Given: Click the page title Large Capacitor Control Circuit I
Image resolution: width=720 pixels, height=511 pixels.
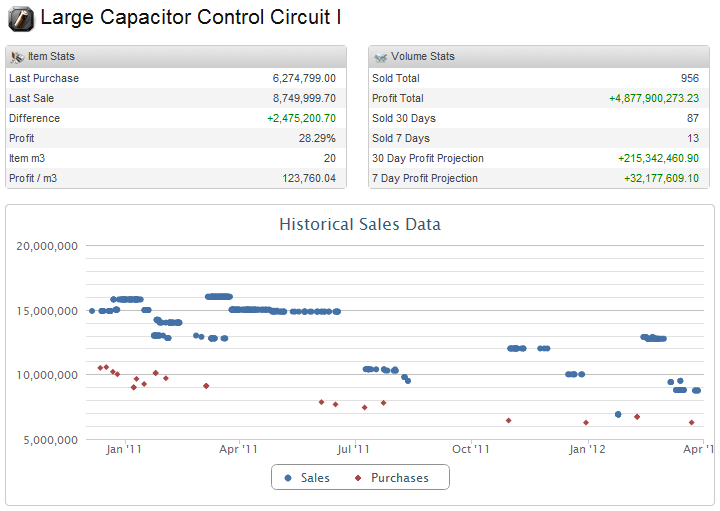Looking at the screenshot, I should [190, 18].
